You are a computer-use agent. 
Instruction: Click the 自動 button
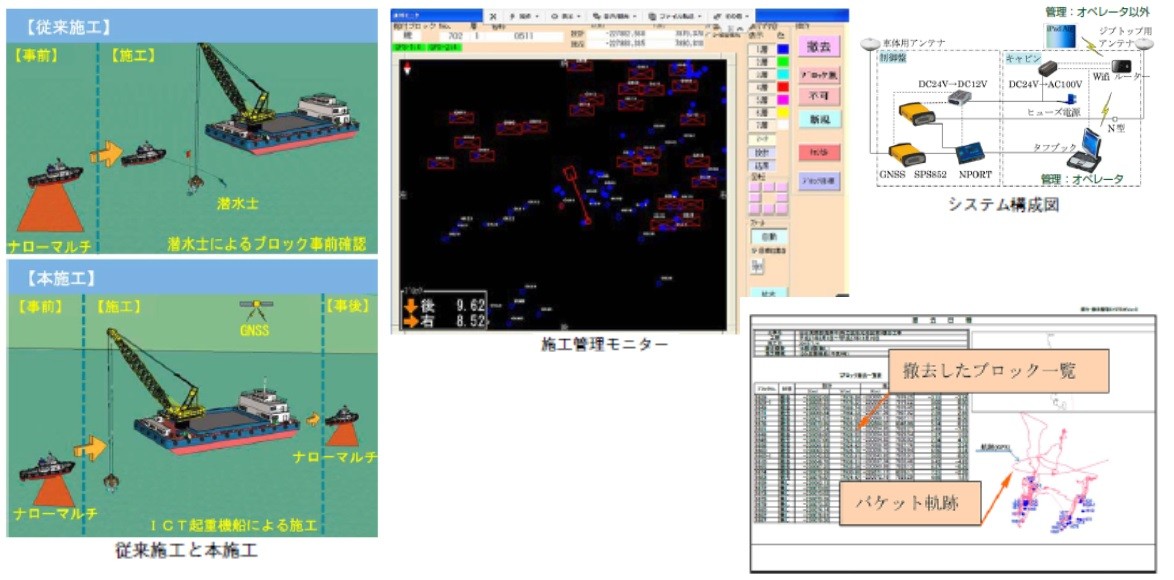[x=770, y=237]
